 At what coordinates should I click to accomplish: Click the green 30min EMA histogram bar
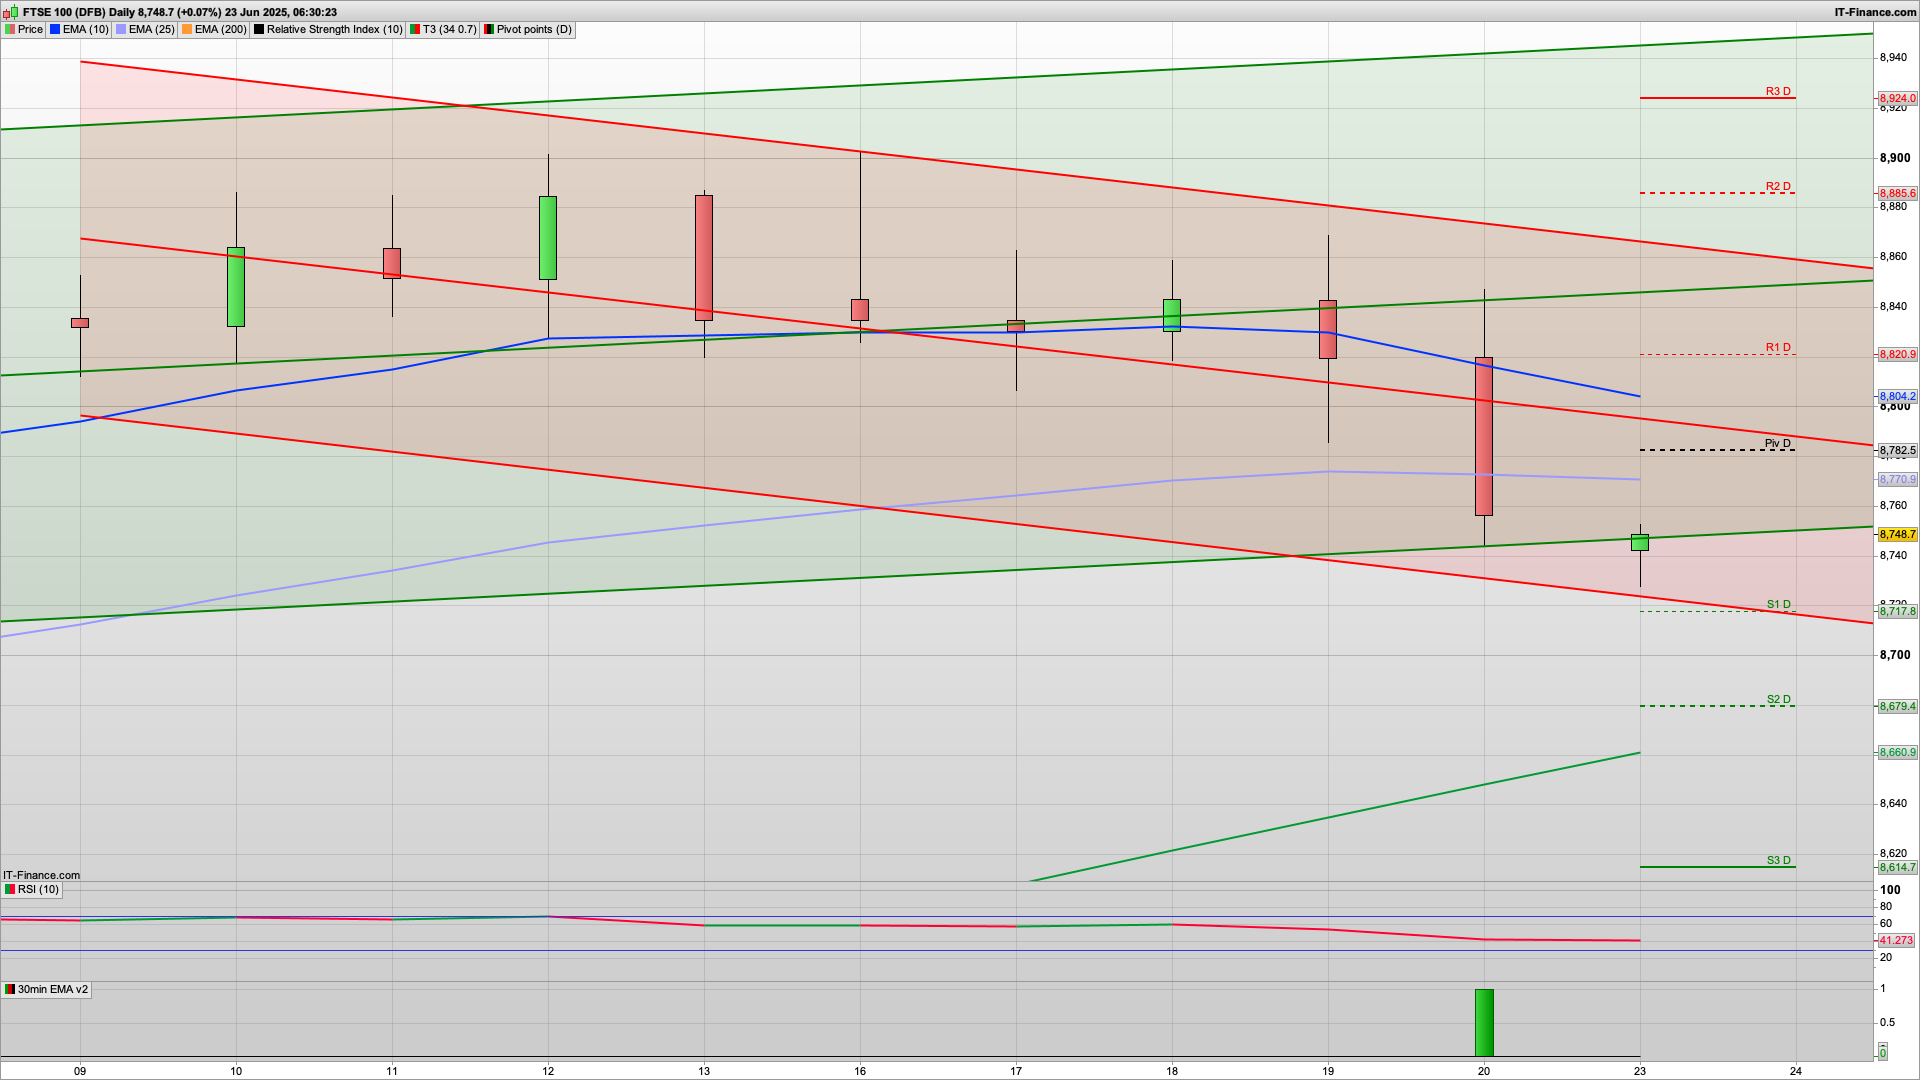click(1484, 1022)
